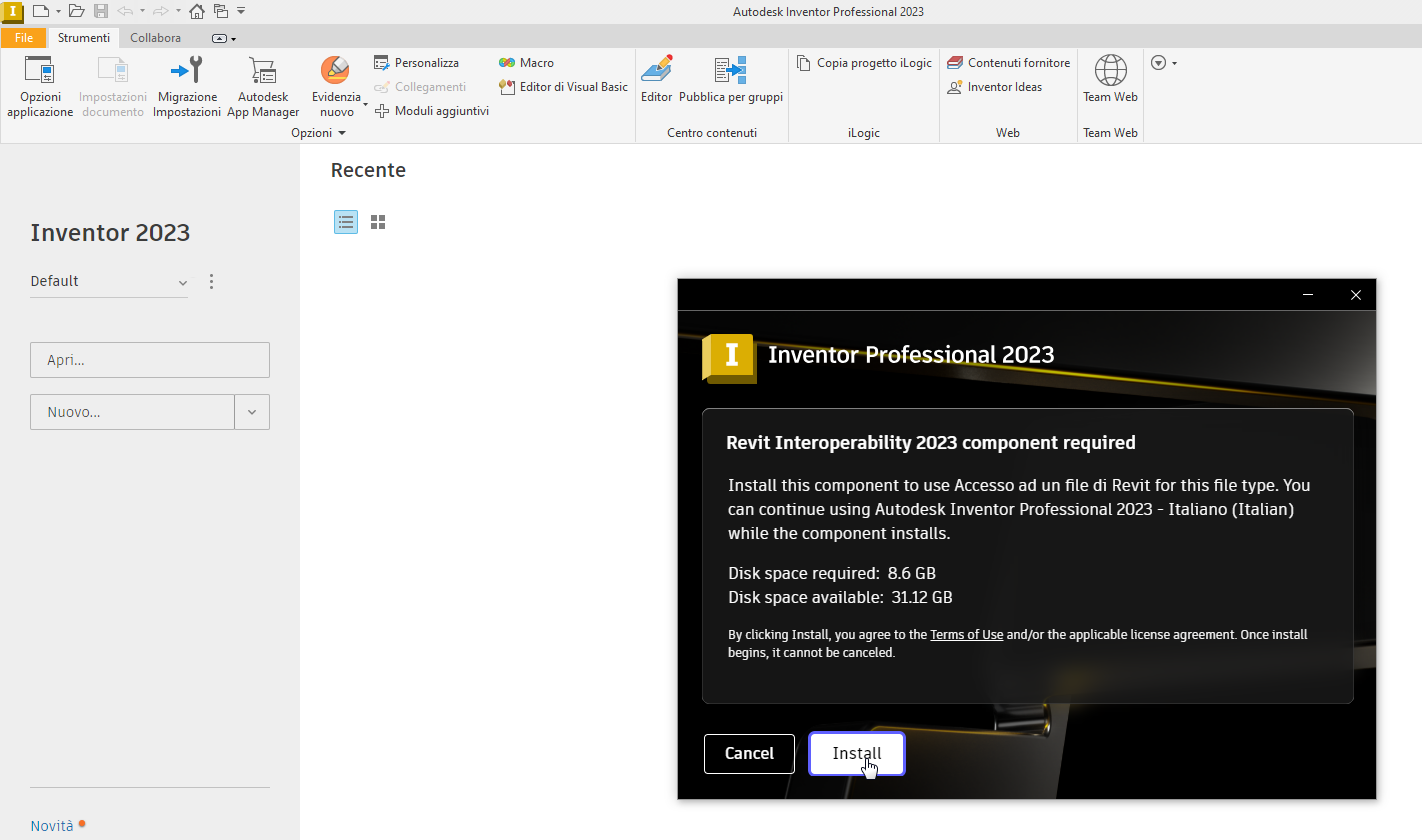Click the Undo arrow icon
Image resolution: width=1422 pixels, height=840 pixels.
pyautogui.click(x=125, y=11)
